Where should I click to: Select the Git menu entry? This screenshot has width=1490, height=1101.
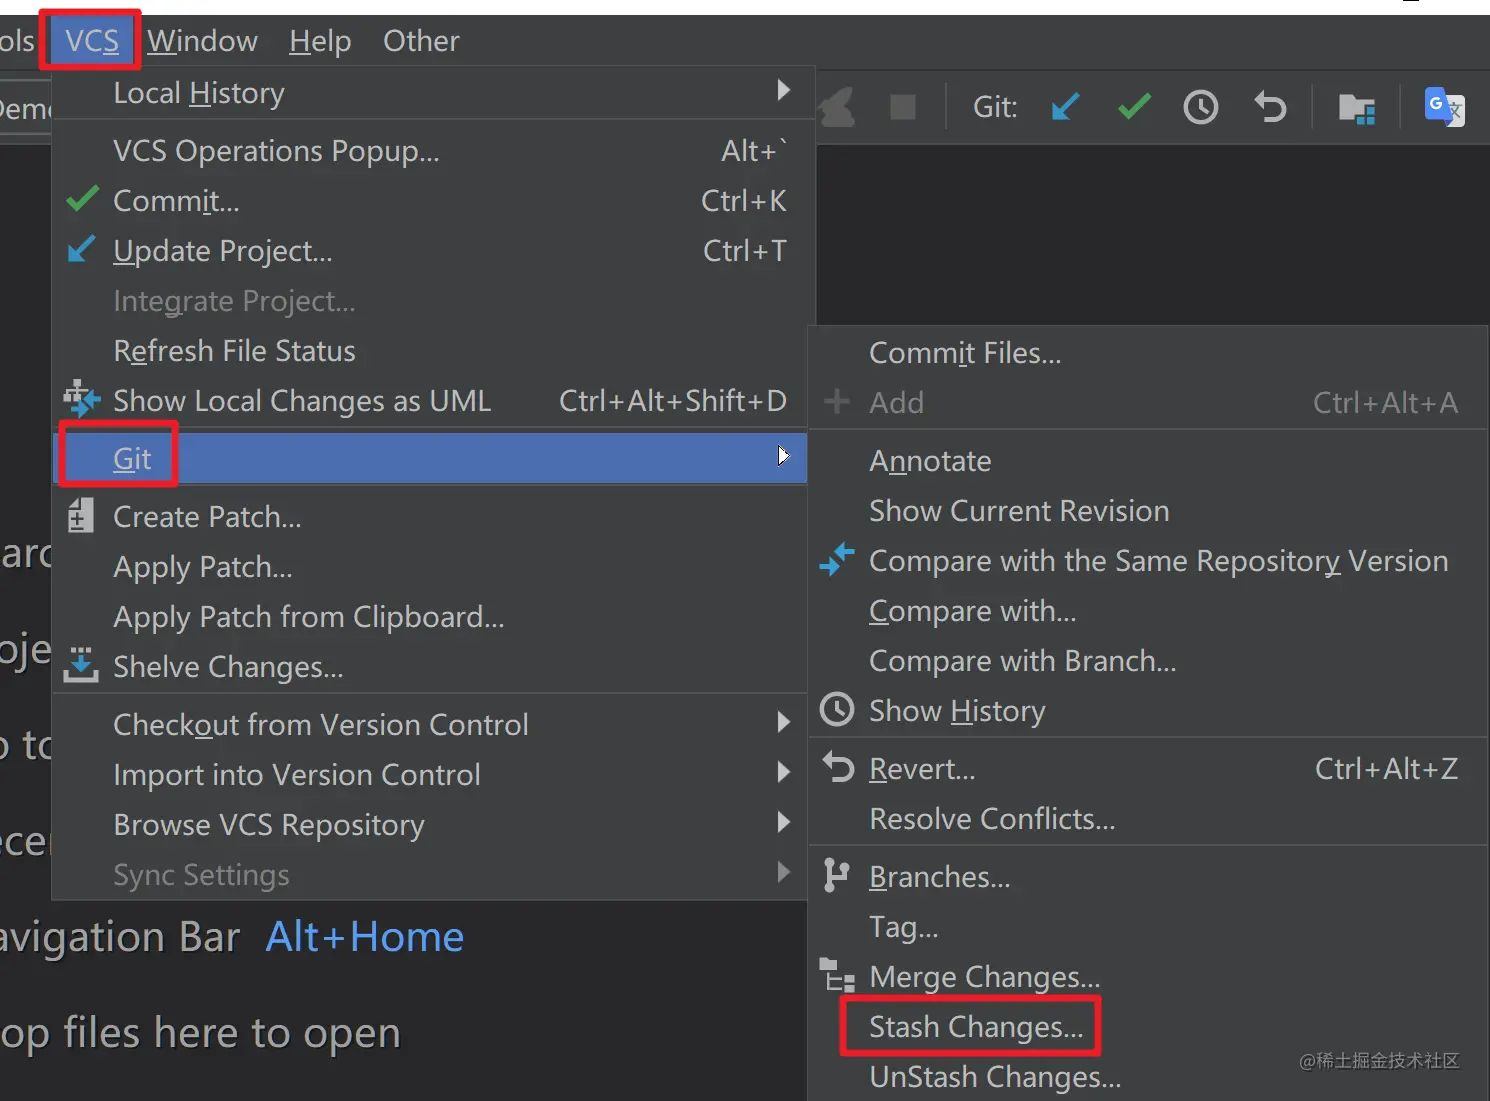pos(430,458)
